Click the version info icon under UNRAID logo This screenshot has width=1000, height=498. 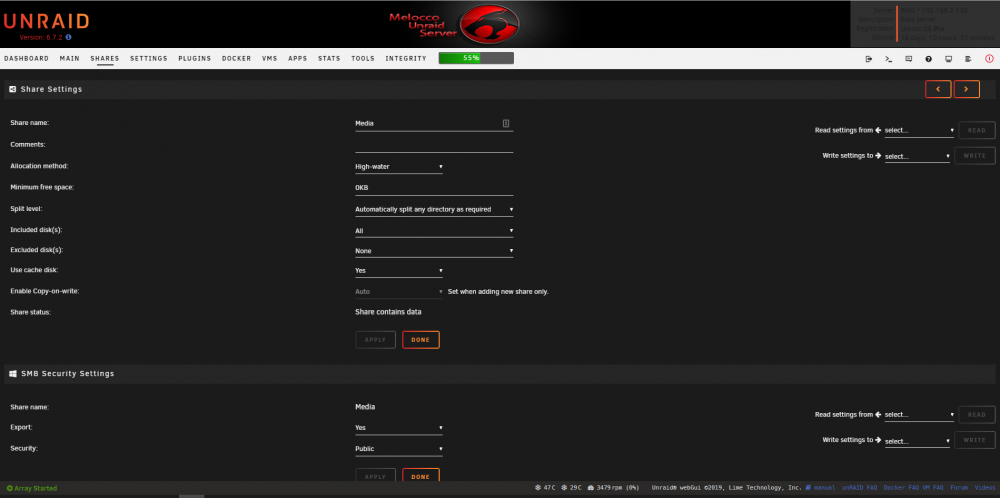pos(68,38)
